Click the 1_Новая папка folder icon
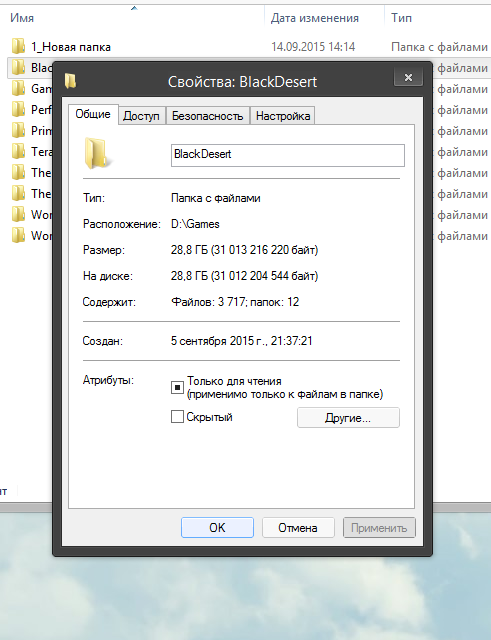Viewport: 491px width, 640px height. [x=18, y=47]
